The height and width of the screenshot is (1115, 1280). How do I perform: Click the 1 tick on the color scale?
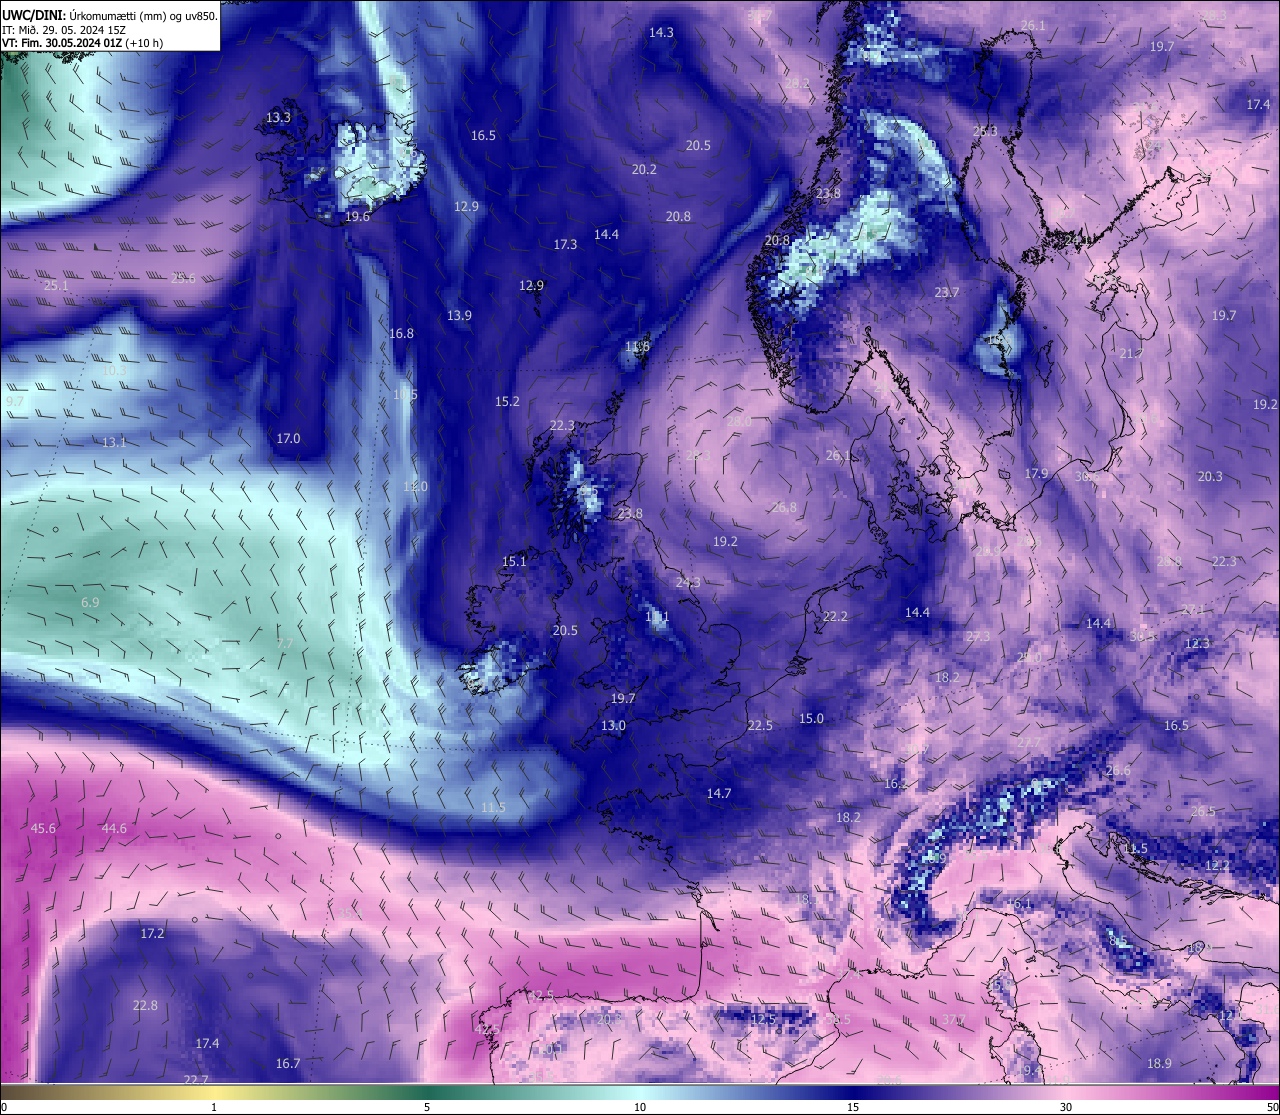[x=214, y=1107]
